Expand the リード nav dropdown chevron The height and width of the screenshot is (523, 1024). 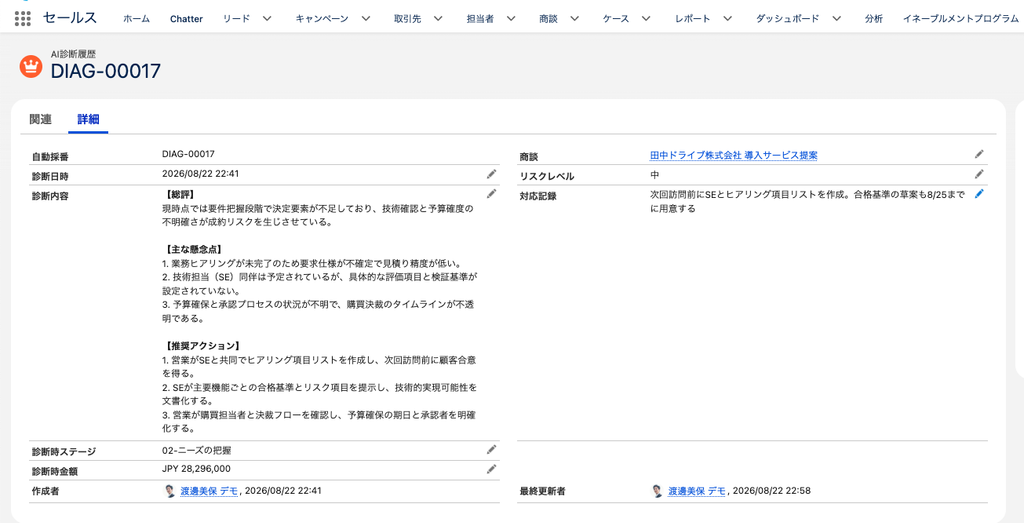click(269, 19)
